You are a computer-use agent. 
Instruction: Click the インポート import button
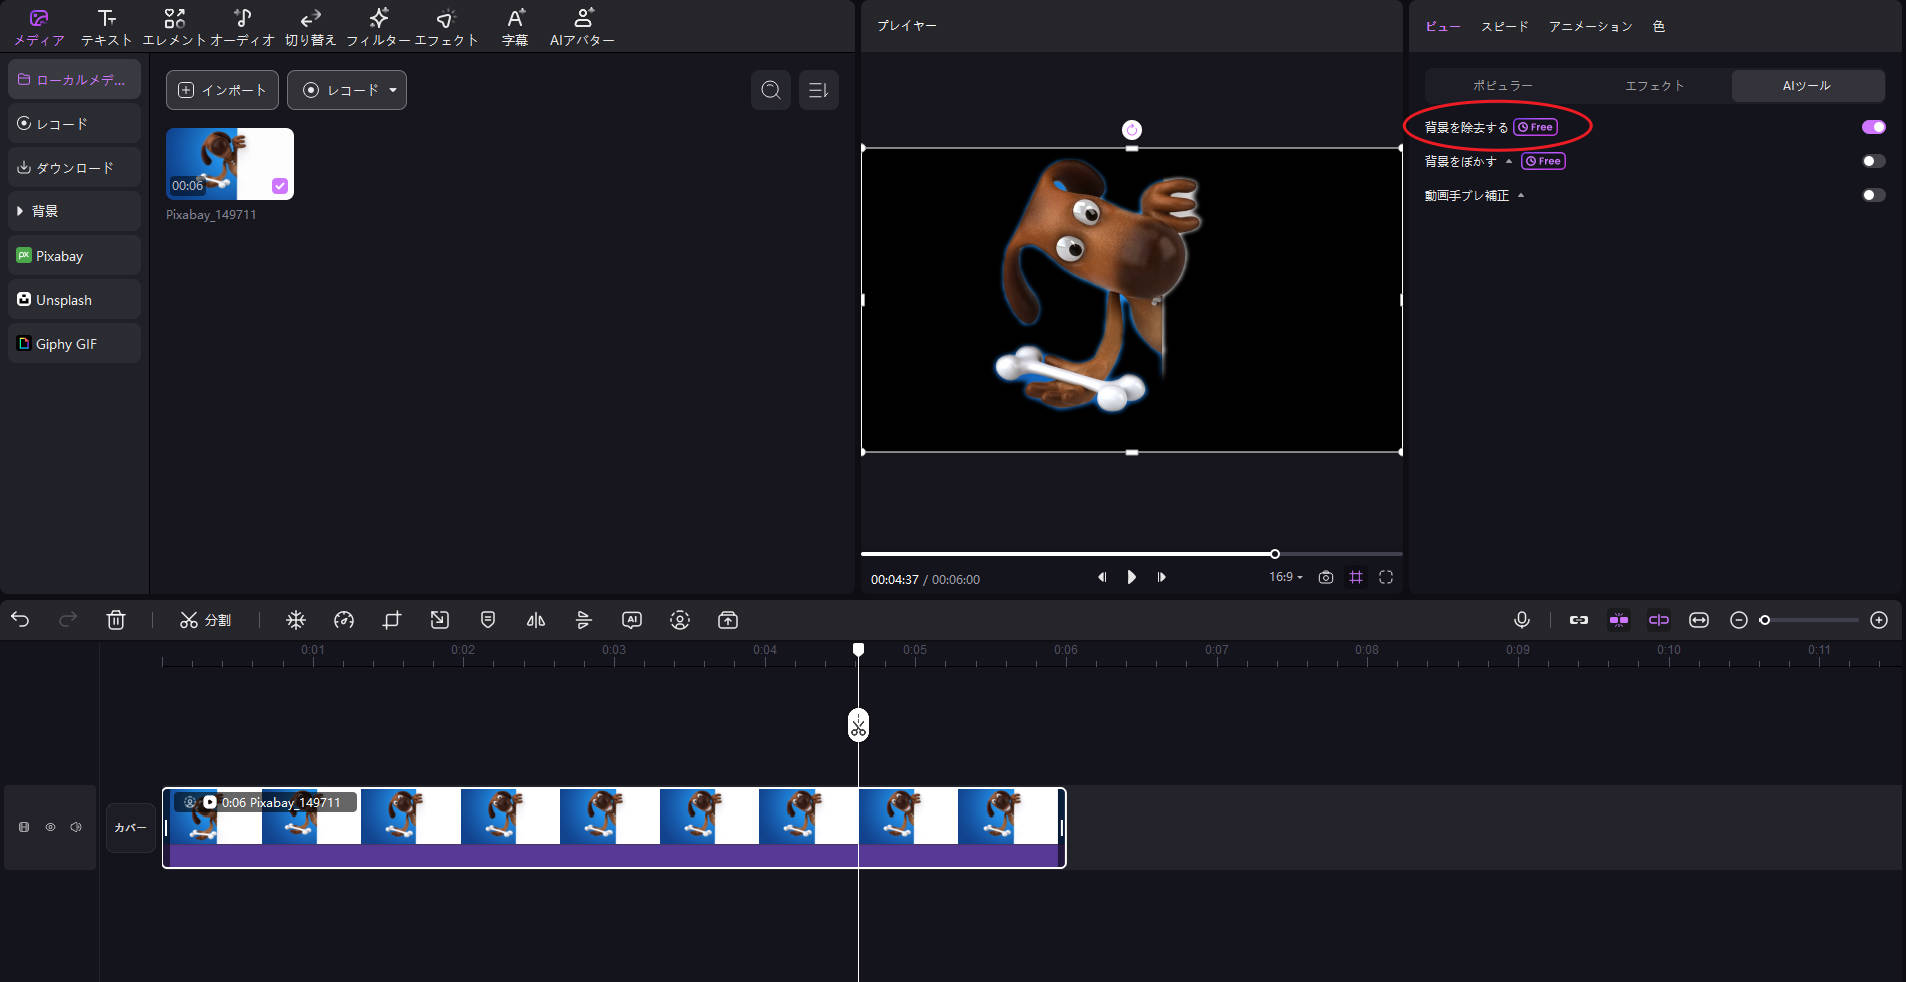pos(222,90)
